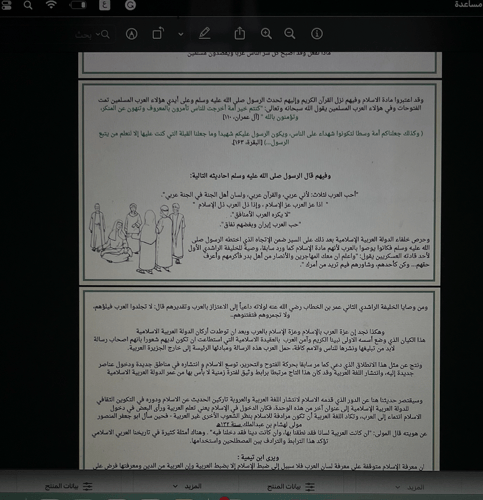Click the line starting أحب العرب لثلاث
The width and height of the screenshot is (483, 500).
(x=260, y=195)
